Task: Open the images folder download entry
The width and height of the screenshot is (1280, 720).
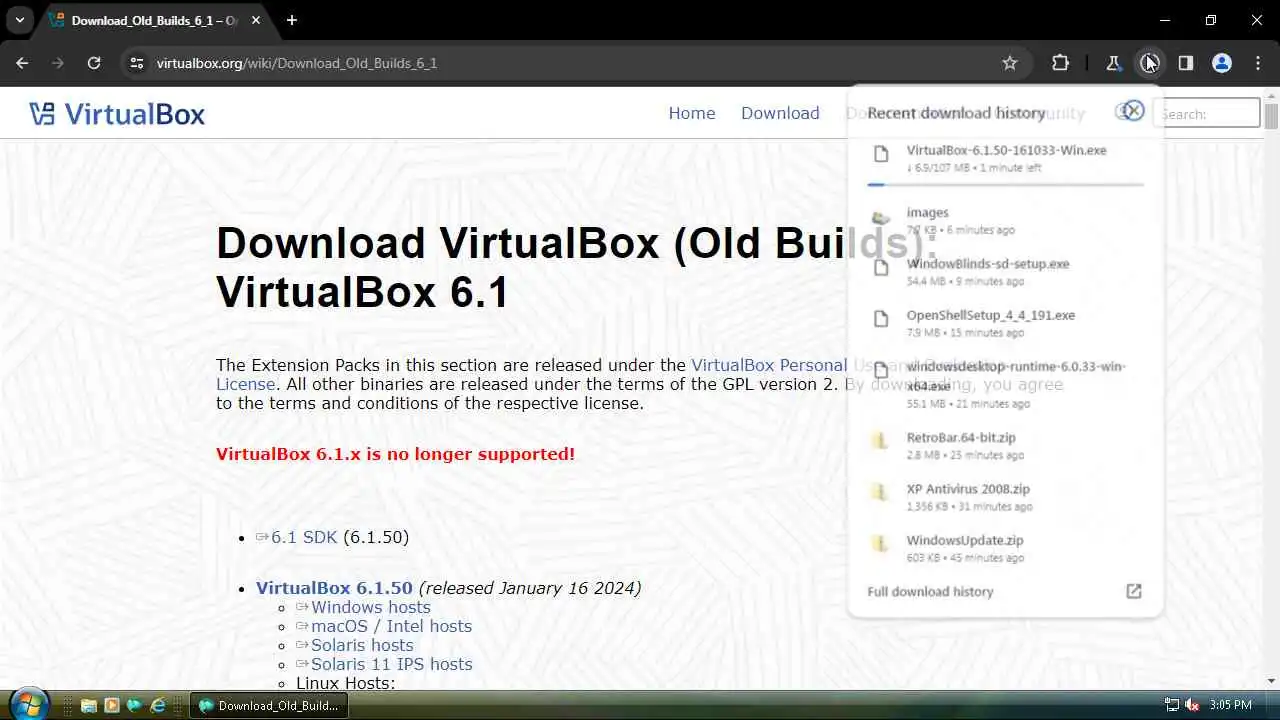Action: [x=1005, y=220]
